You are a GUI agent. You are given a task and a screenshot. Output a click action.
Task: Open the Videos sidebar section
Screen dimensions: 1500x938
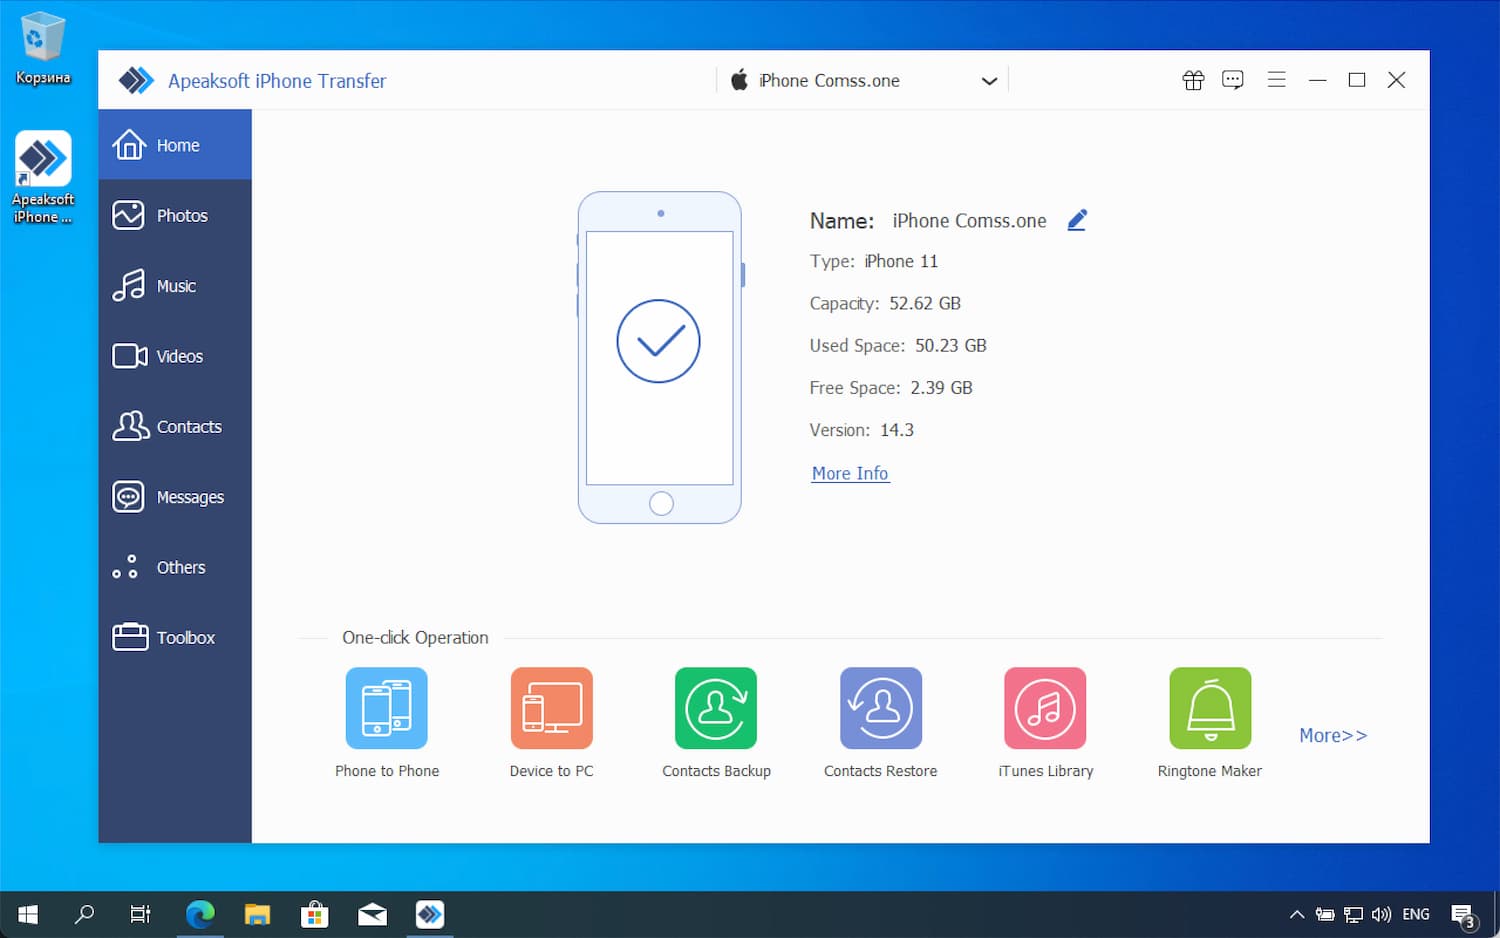pyautogui.click(x=175, y=356)
